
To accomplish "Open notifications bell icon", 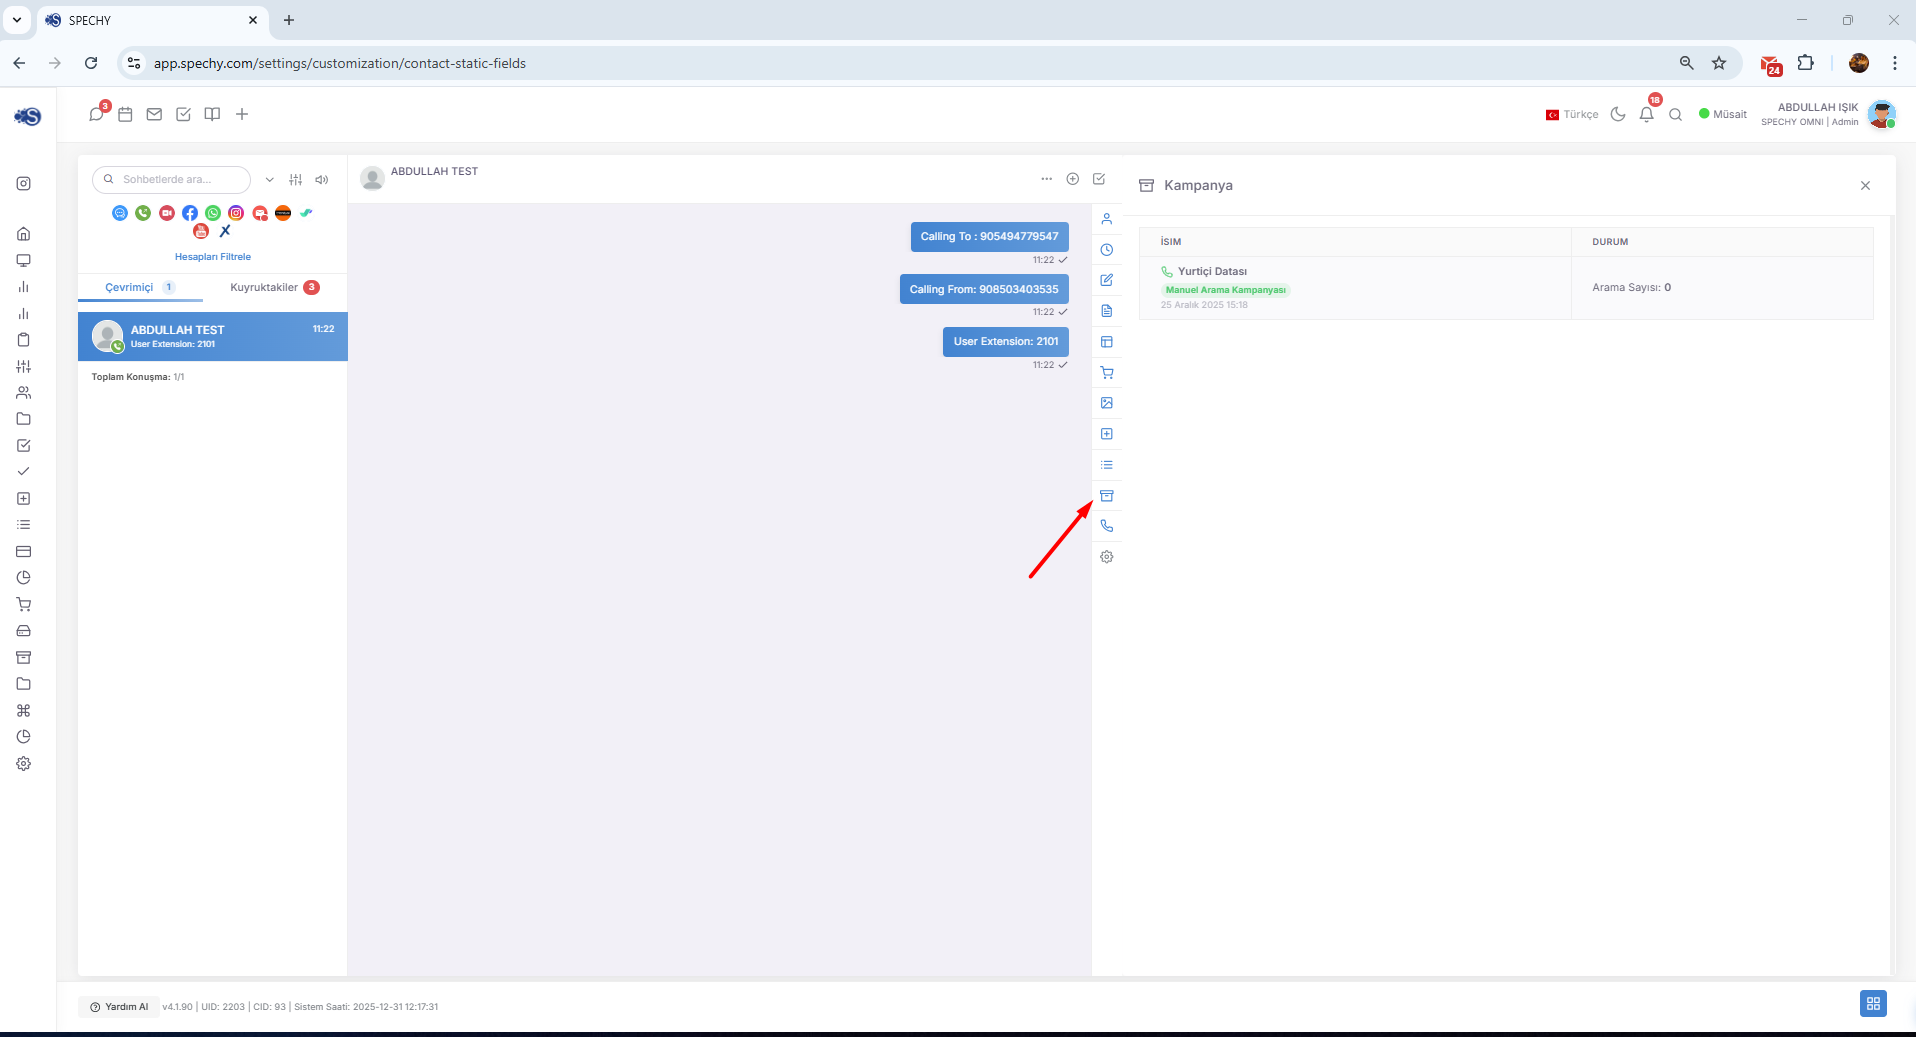I will 1647,113.
